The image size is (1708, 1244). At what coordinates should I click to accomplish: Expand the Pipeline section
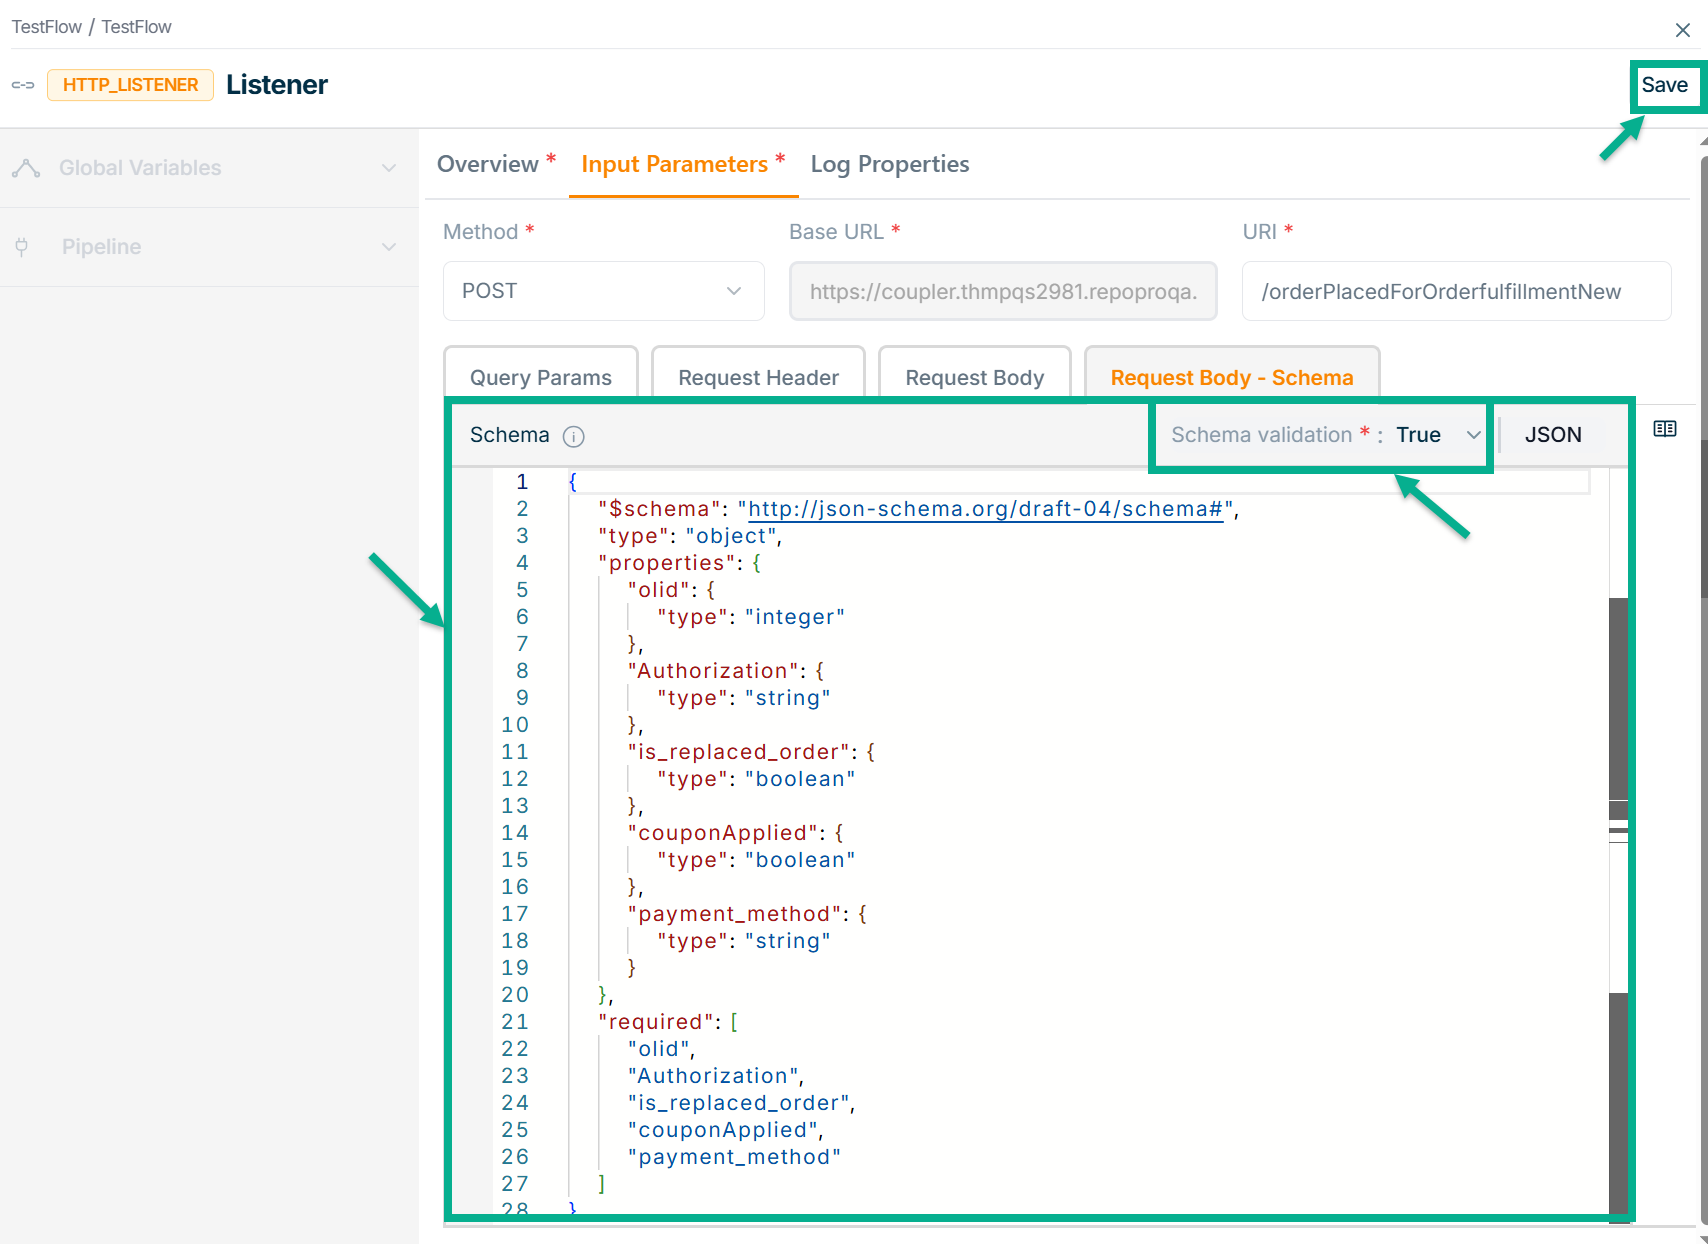pyautogui.click(x=389, y=247)
